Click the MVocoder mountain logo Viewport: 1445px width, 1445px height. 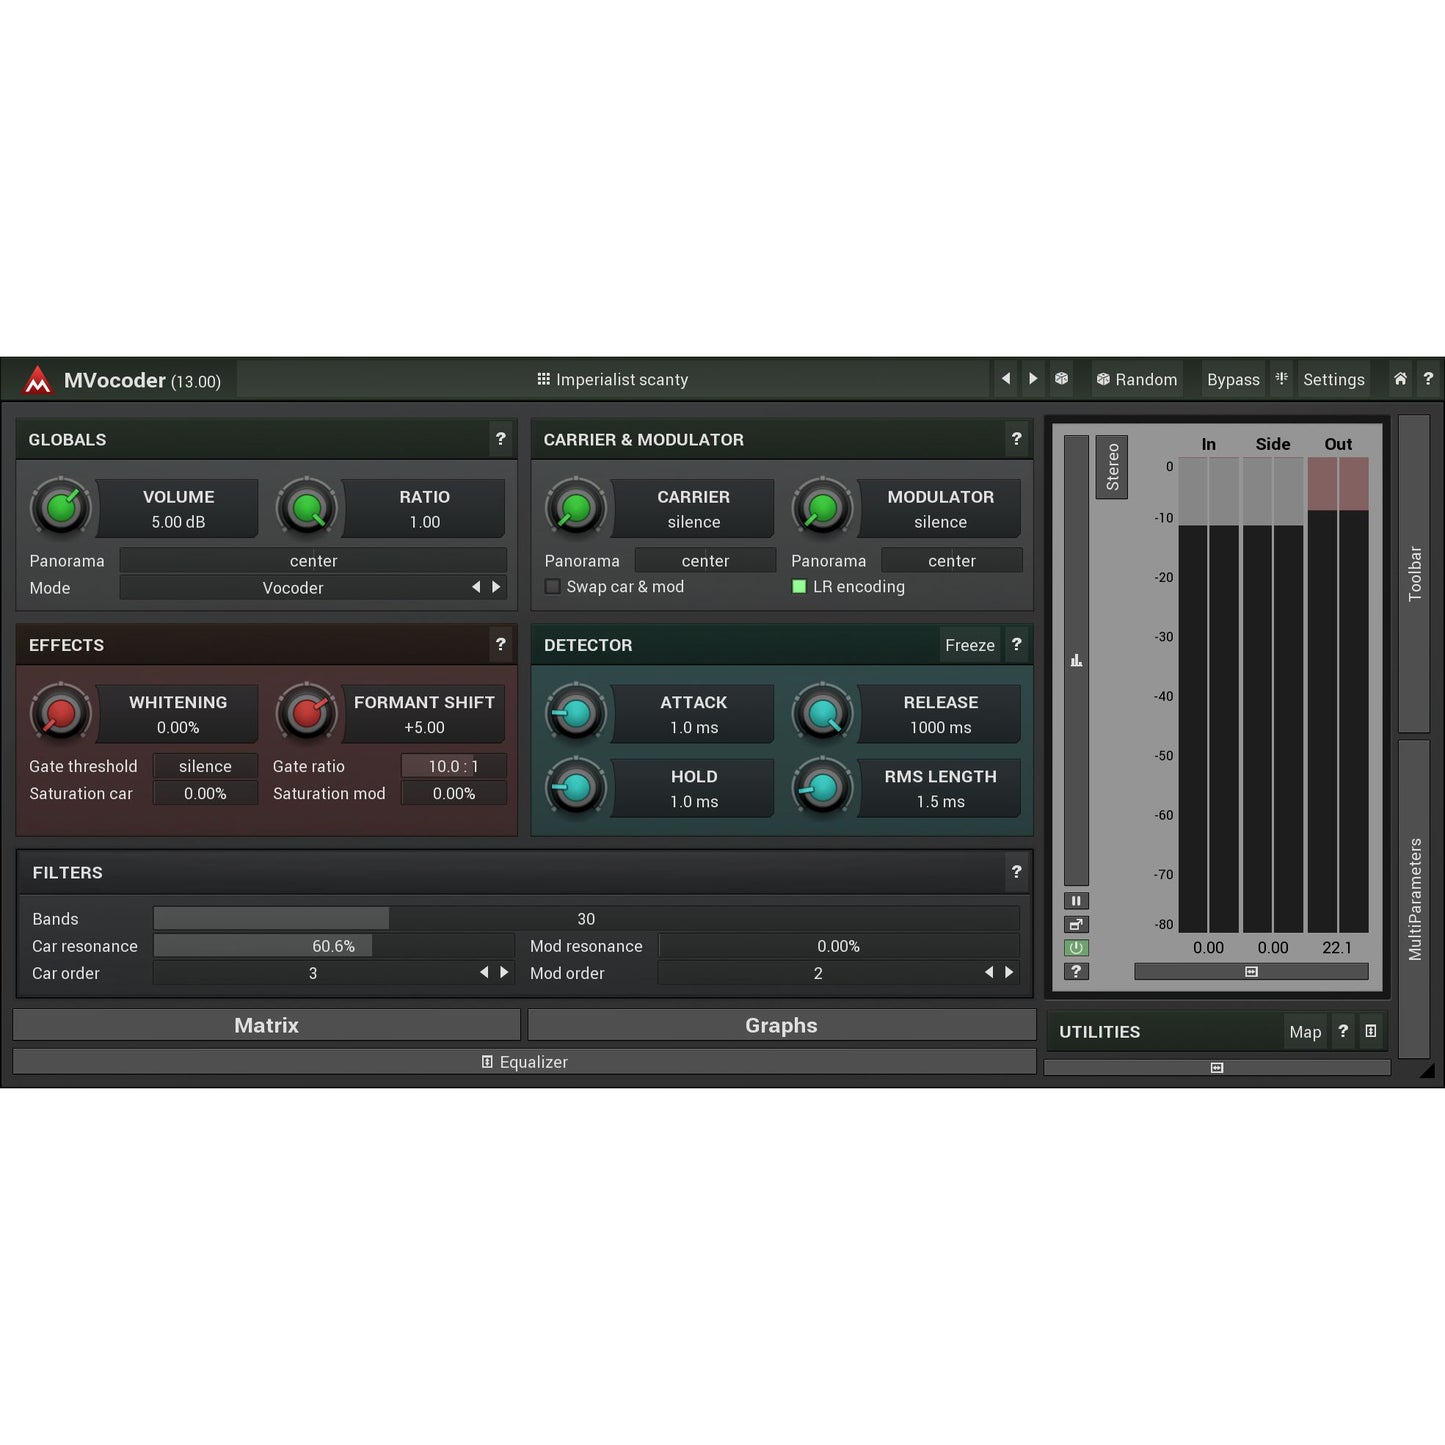[x=38, y=379]
